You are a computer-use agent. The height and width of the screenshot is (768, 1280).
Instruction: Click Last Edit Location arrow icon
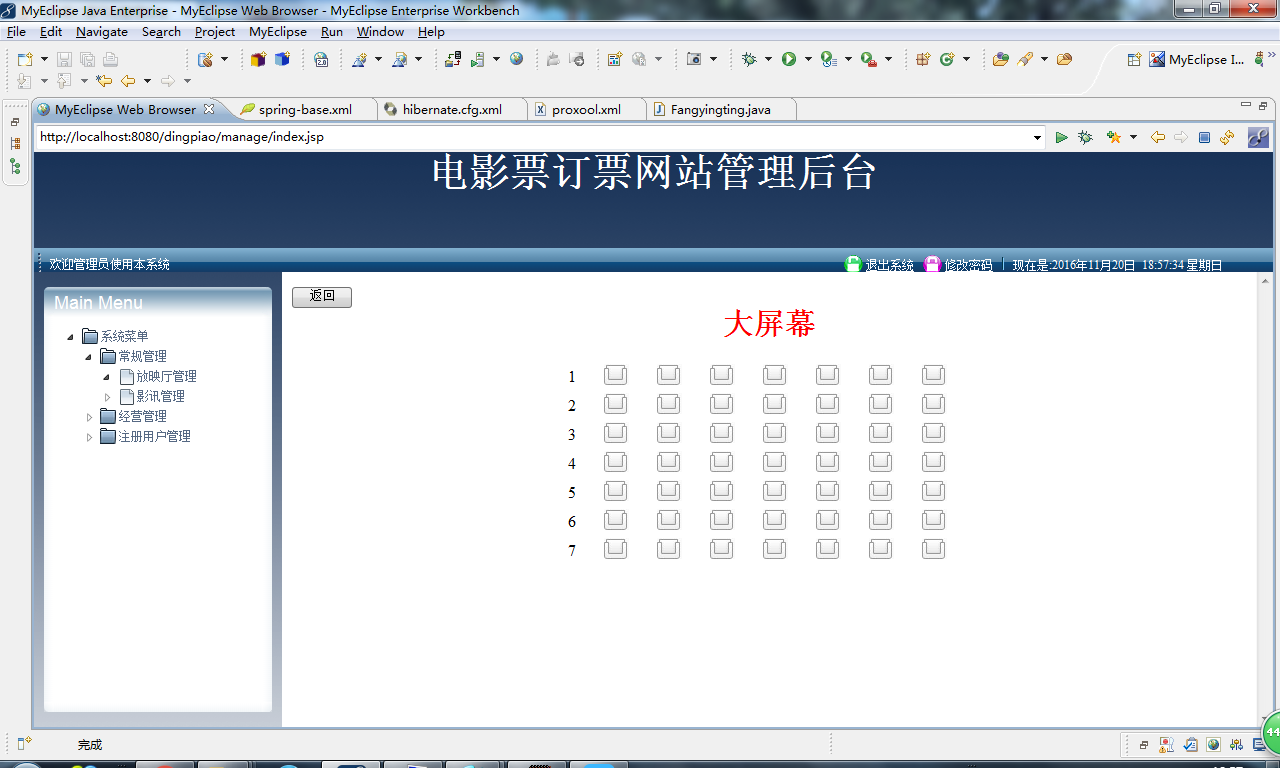coord(103,81)
